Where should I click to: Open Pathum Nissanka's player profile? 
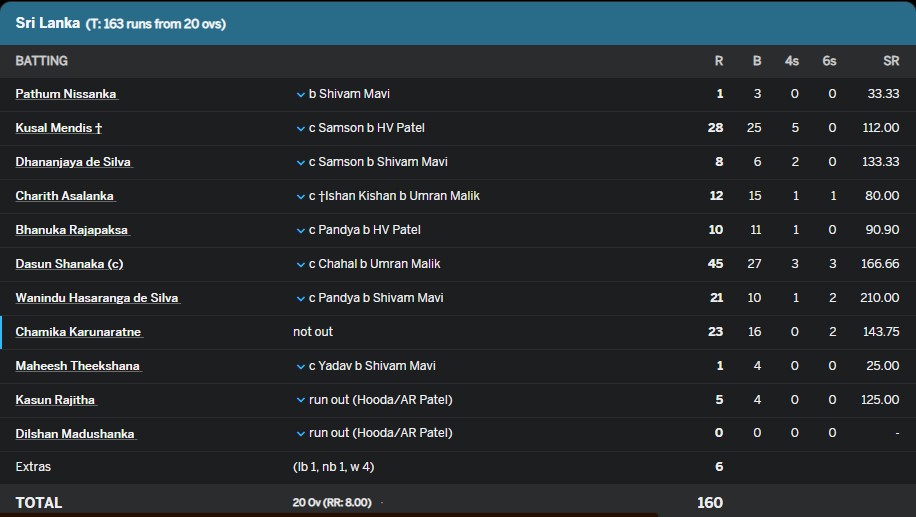click(x=66, y=94)
